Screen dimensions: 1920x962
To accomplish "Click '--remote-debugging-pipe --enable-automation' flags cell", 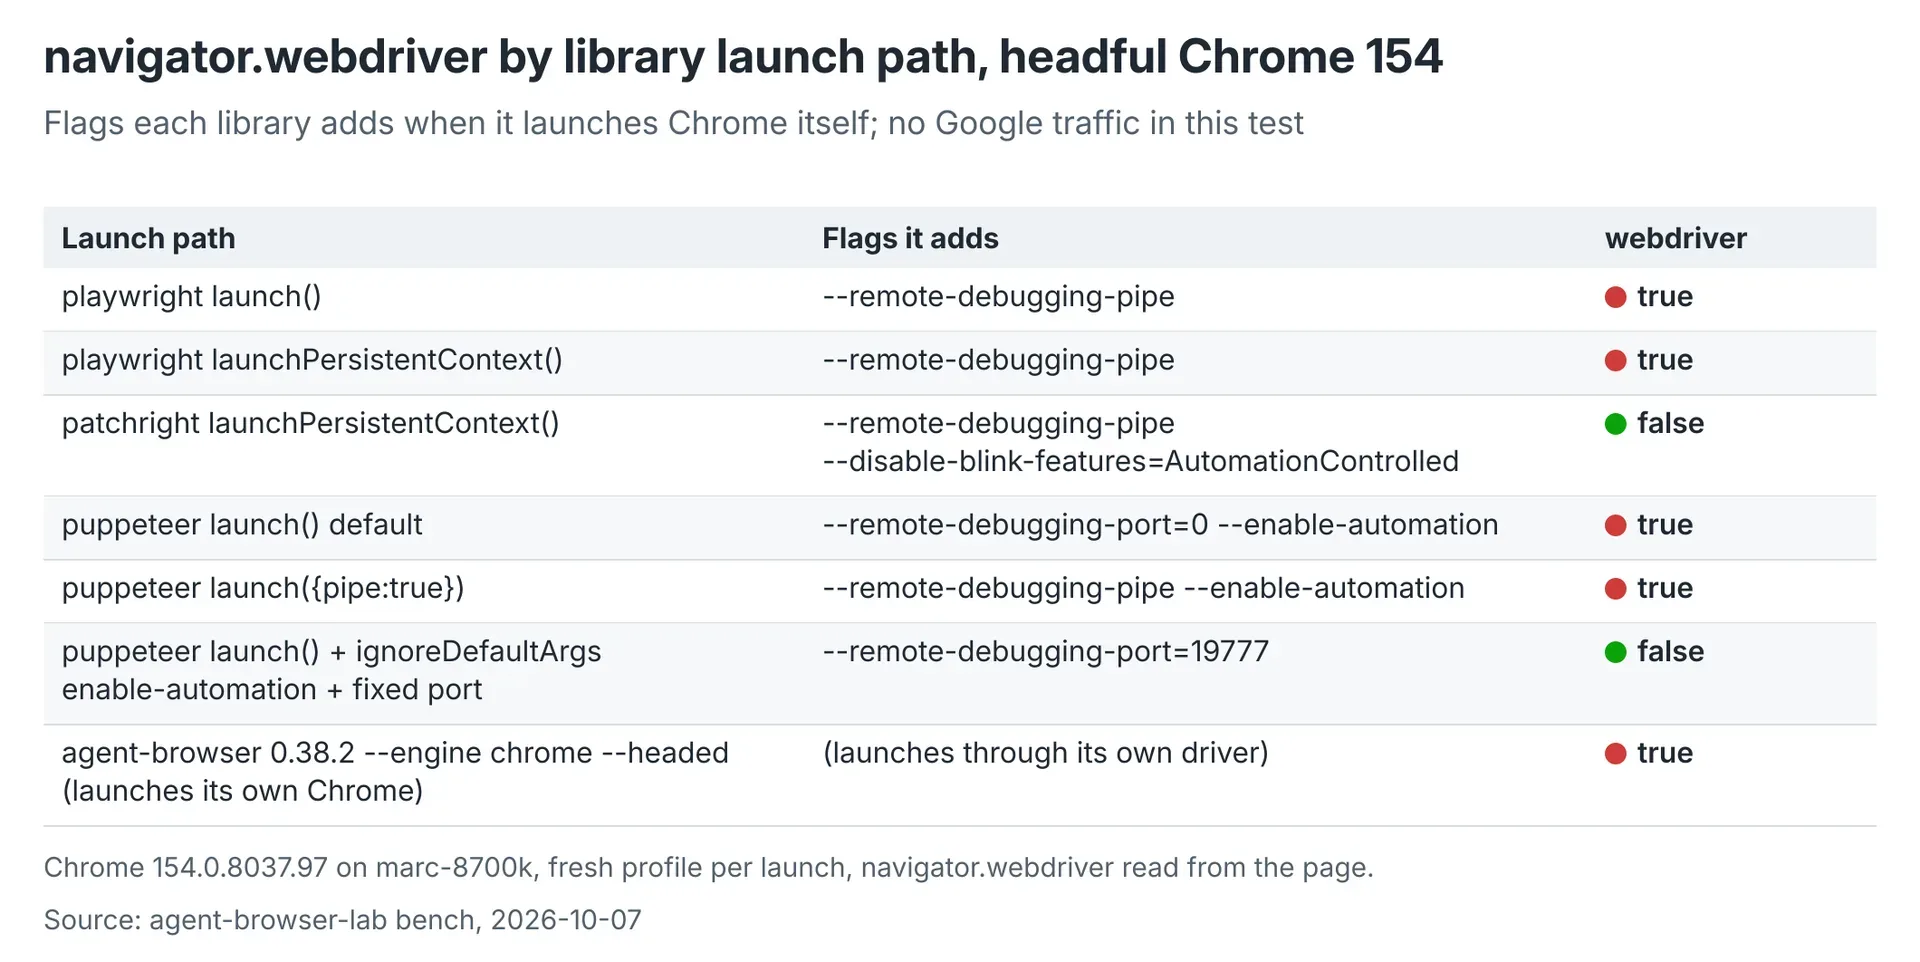I will point(1143,589).
